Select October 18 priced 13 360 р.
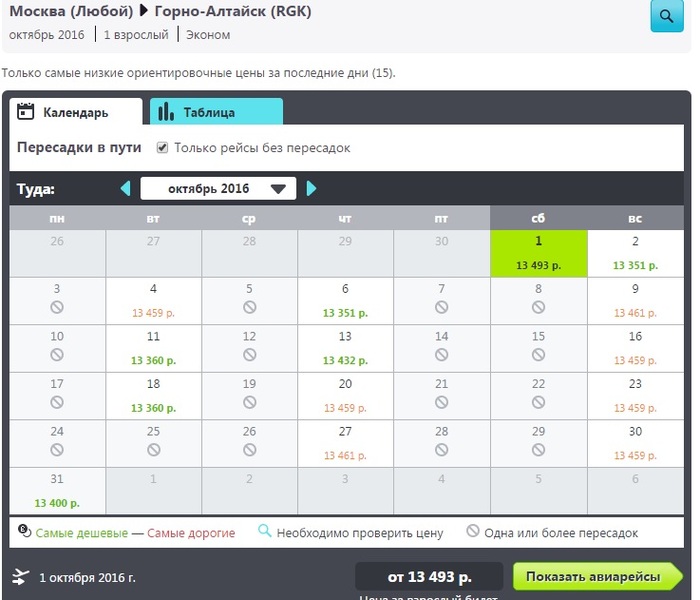 [x=153, y=396]
